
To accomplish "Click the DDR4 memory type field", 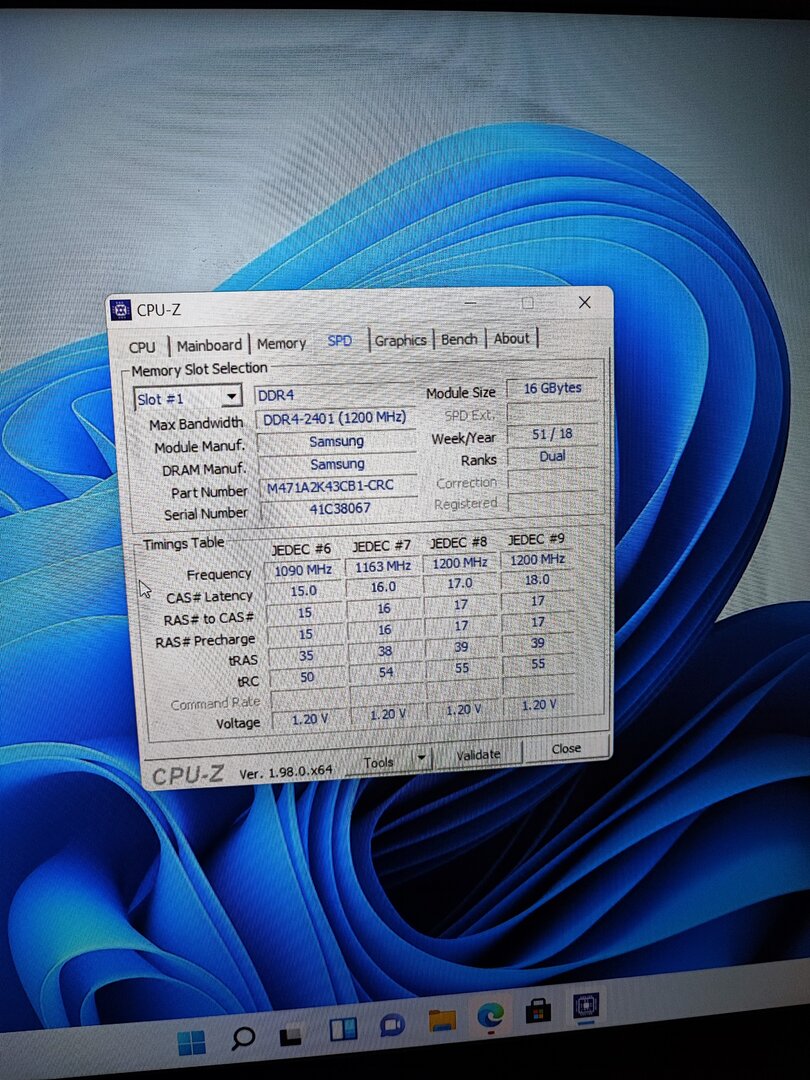I will pos(335,395).
